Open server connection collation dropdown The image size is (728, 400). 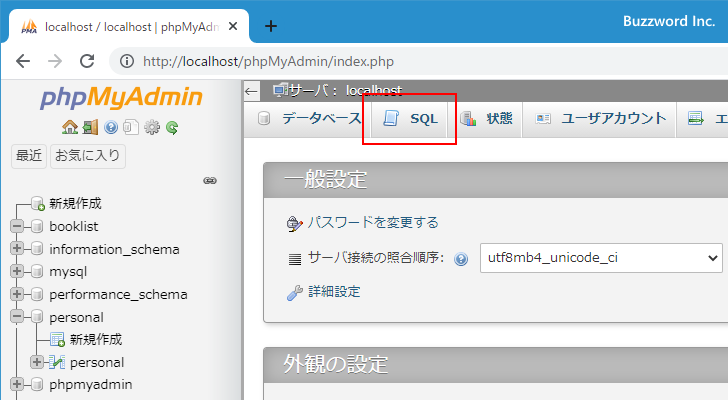click(601, 258)
